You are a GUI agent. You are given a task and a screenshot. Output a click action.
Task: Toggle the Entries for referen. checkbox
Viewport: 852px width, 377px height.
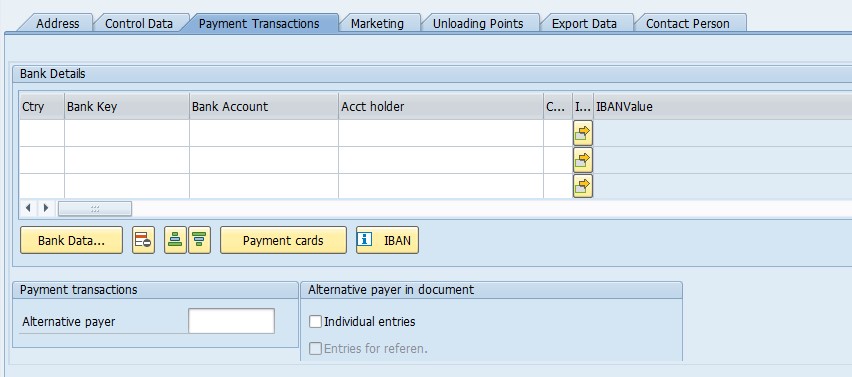(315, 349)
